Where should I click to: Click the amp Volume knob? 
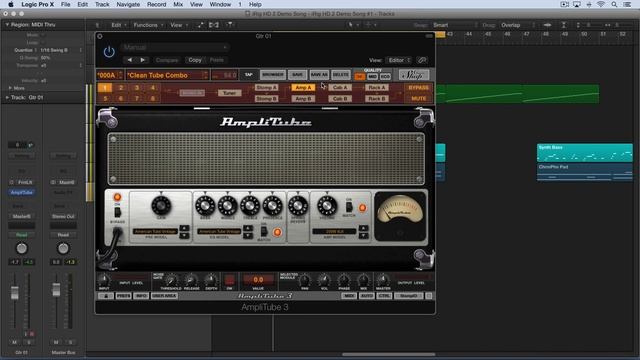(327, 206)
